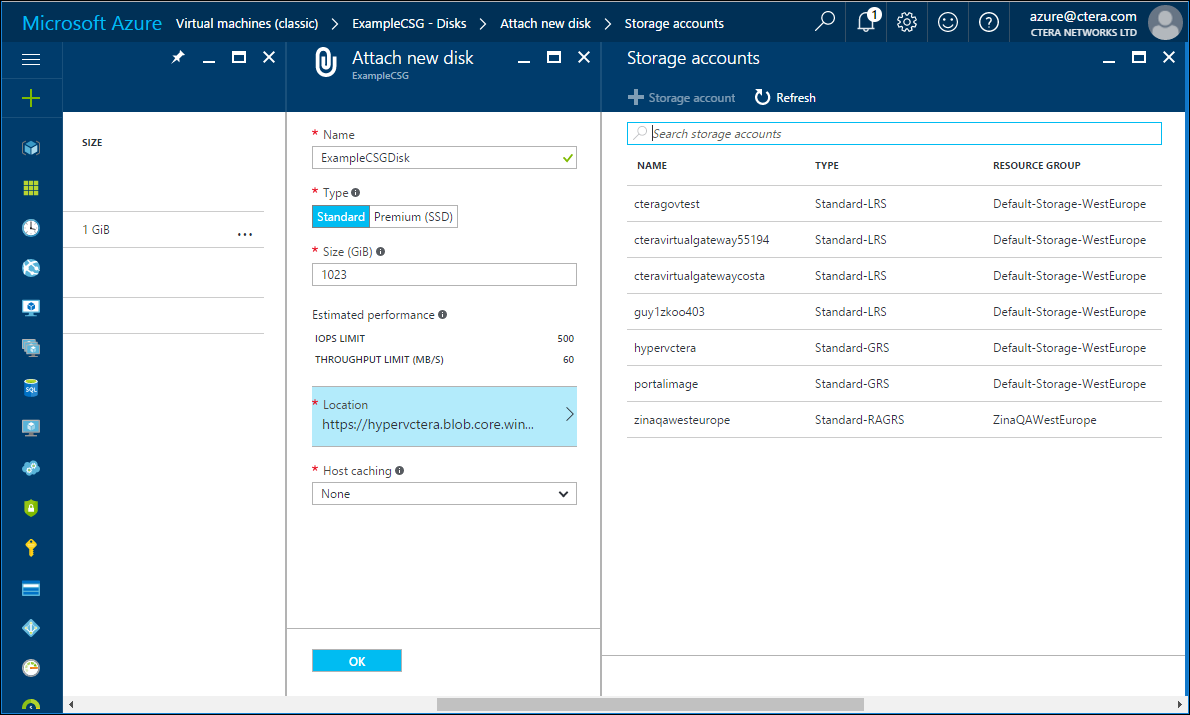Click the Name field ExampleCSGDisk

pos(444,157)
